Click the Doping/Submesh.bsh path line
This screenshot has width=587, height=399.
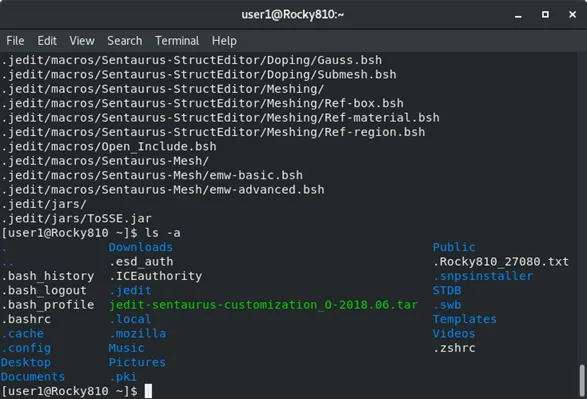[199, 74]
